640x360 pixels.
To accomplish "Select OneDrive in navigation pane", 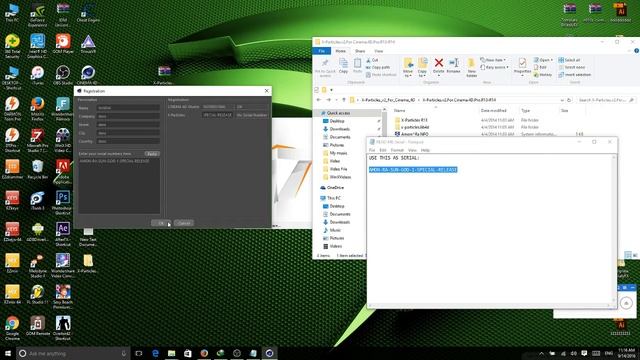I will point(335,188).
